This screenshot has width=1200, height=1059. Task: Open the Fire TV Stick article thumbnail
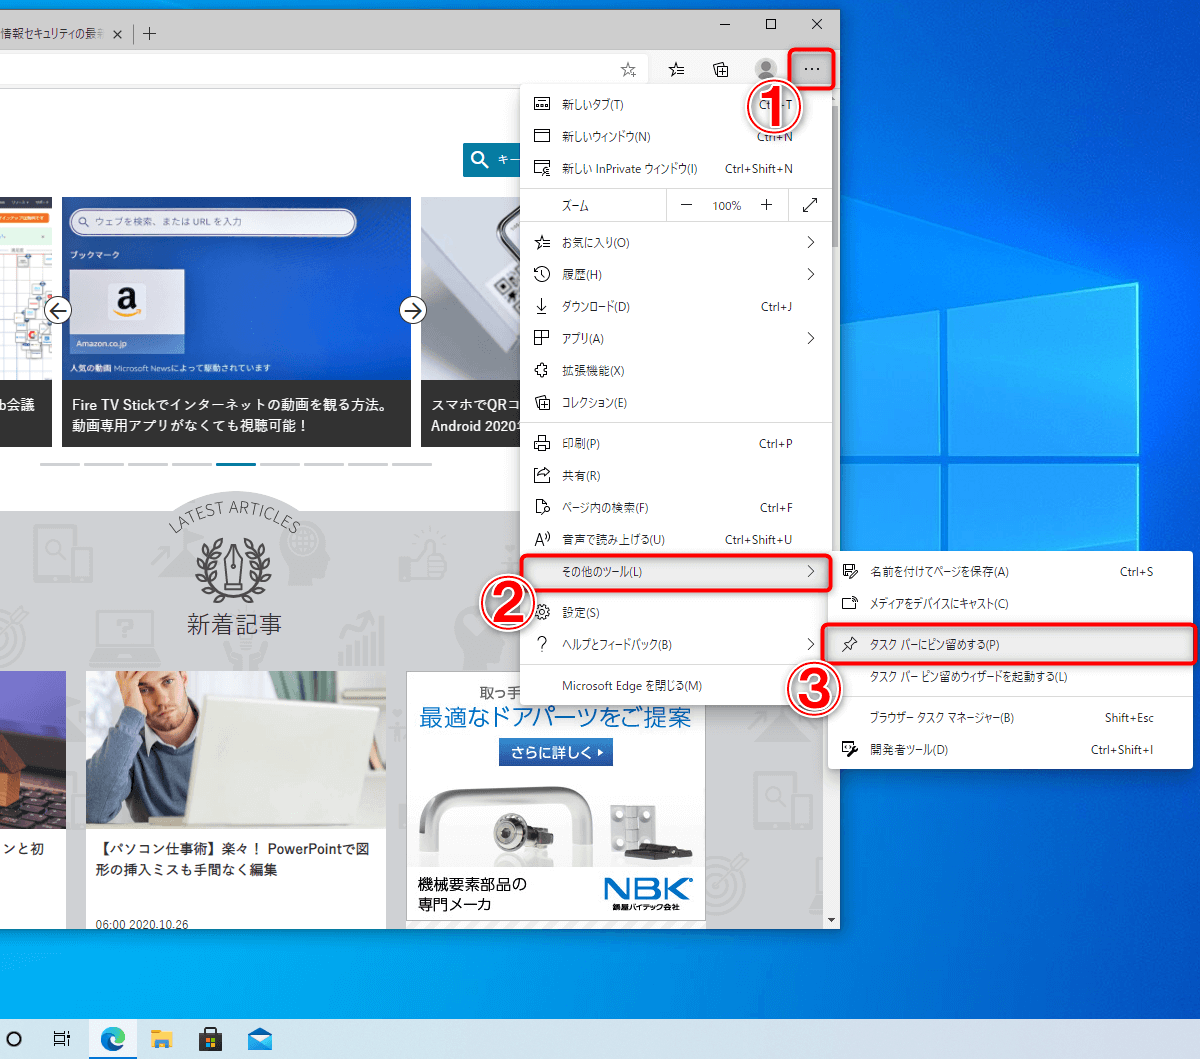coord(236,288)
